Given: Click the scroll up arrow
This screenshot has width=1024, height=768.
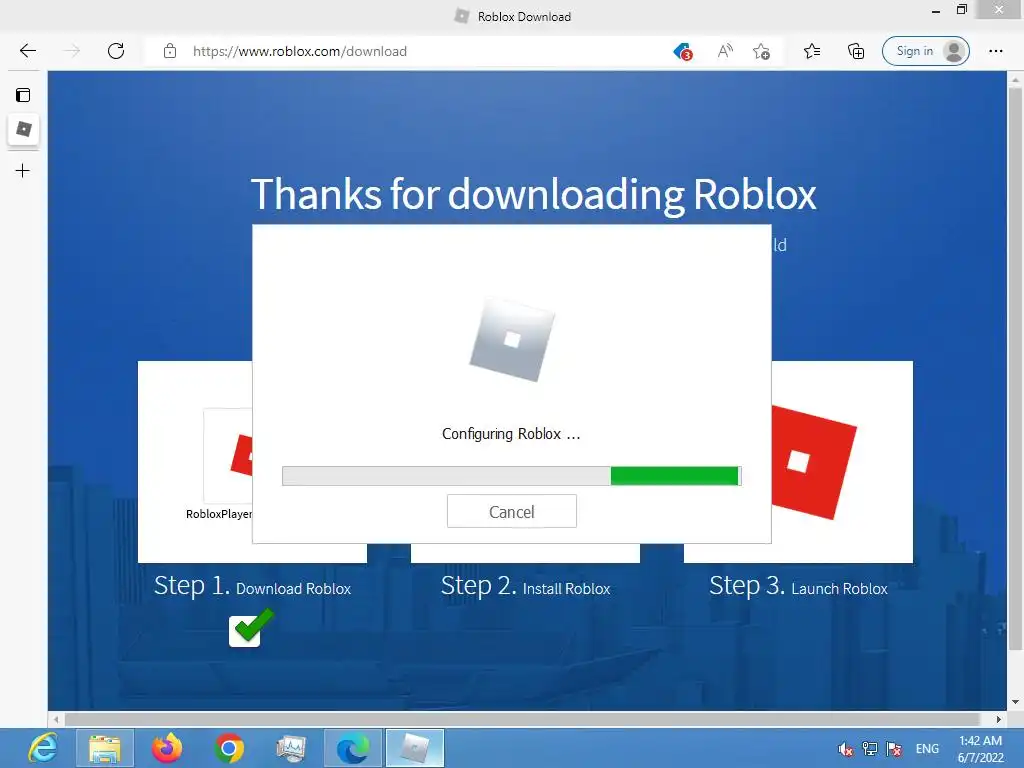Looking at the screenshot, I should click(1015, 80).
